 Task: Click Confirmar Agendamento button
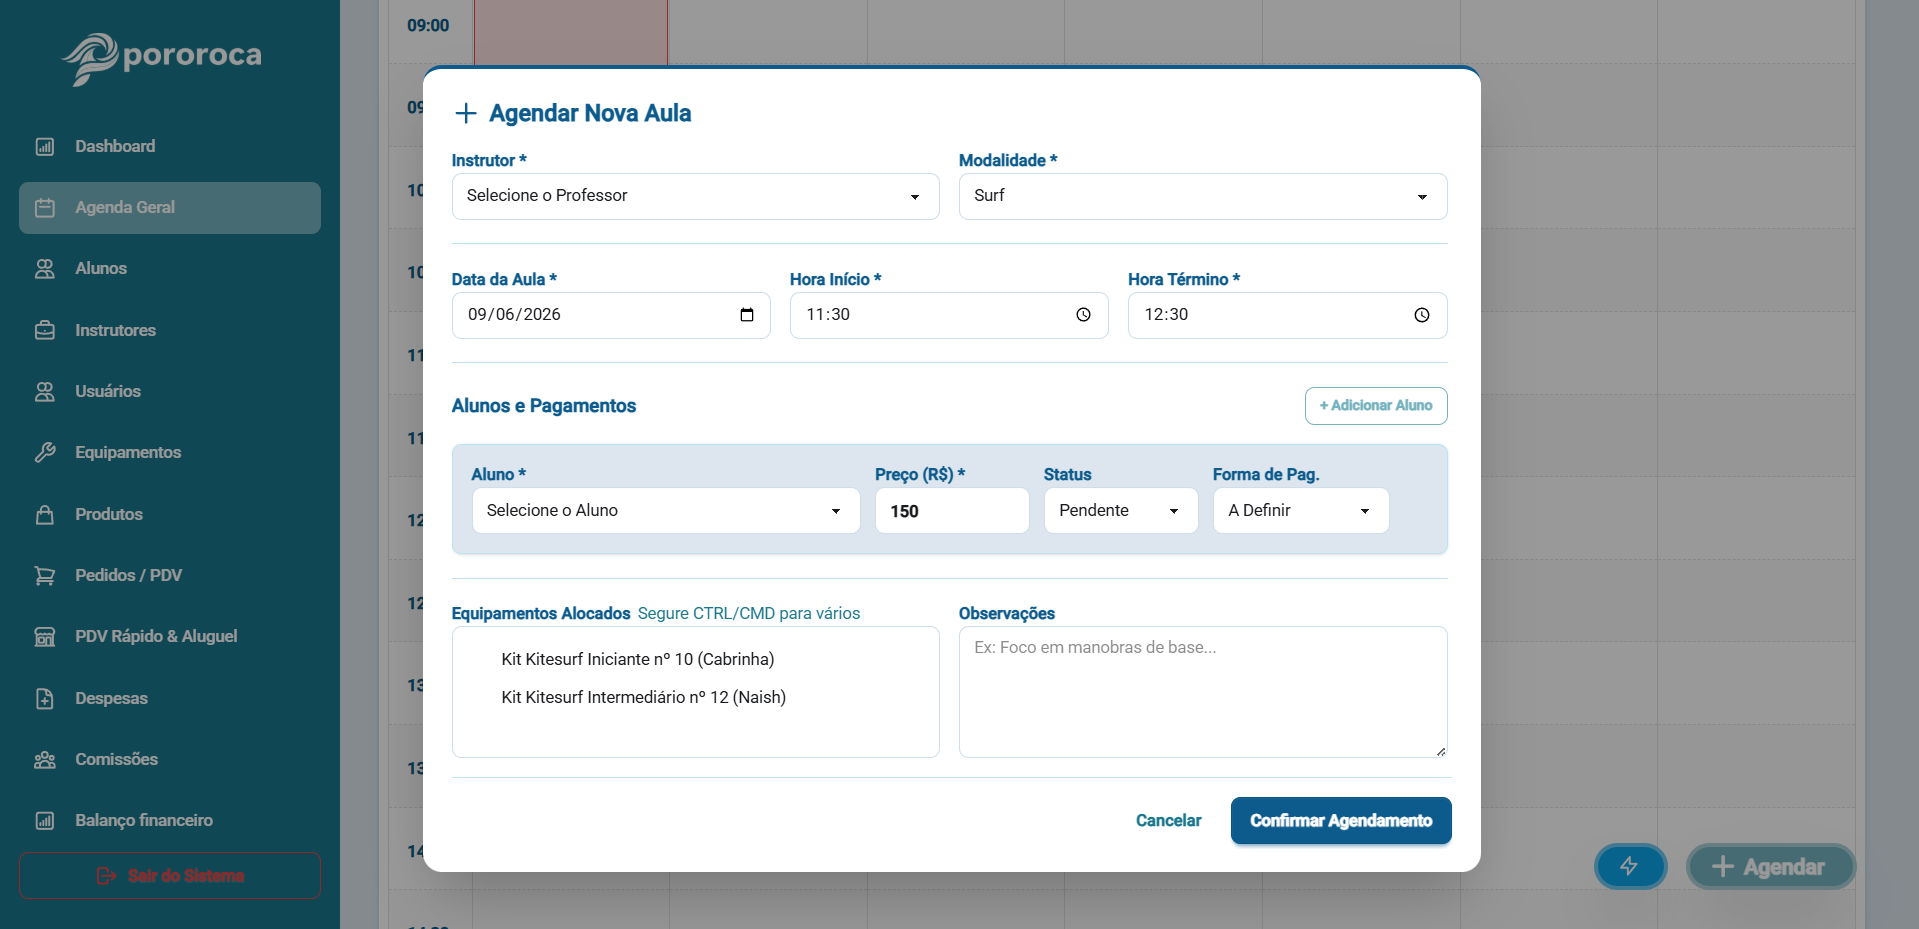[1341, 821]
